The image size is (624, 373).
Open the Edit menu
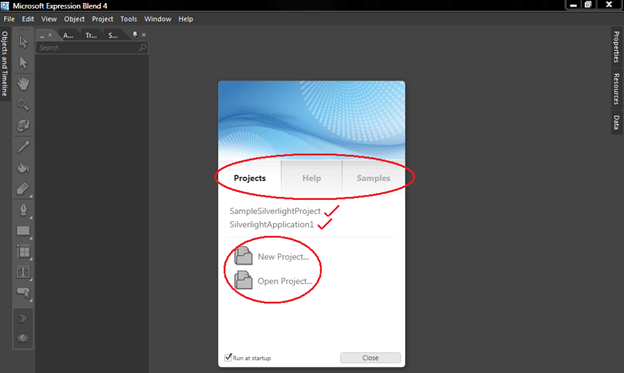[28, 19]
